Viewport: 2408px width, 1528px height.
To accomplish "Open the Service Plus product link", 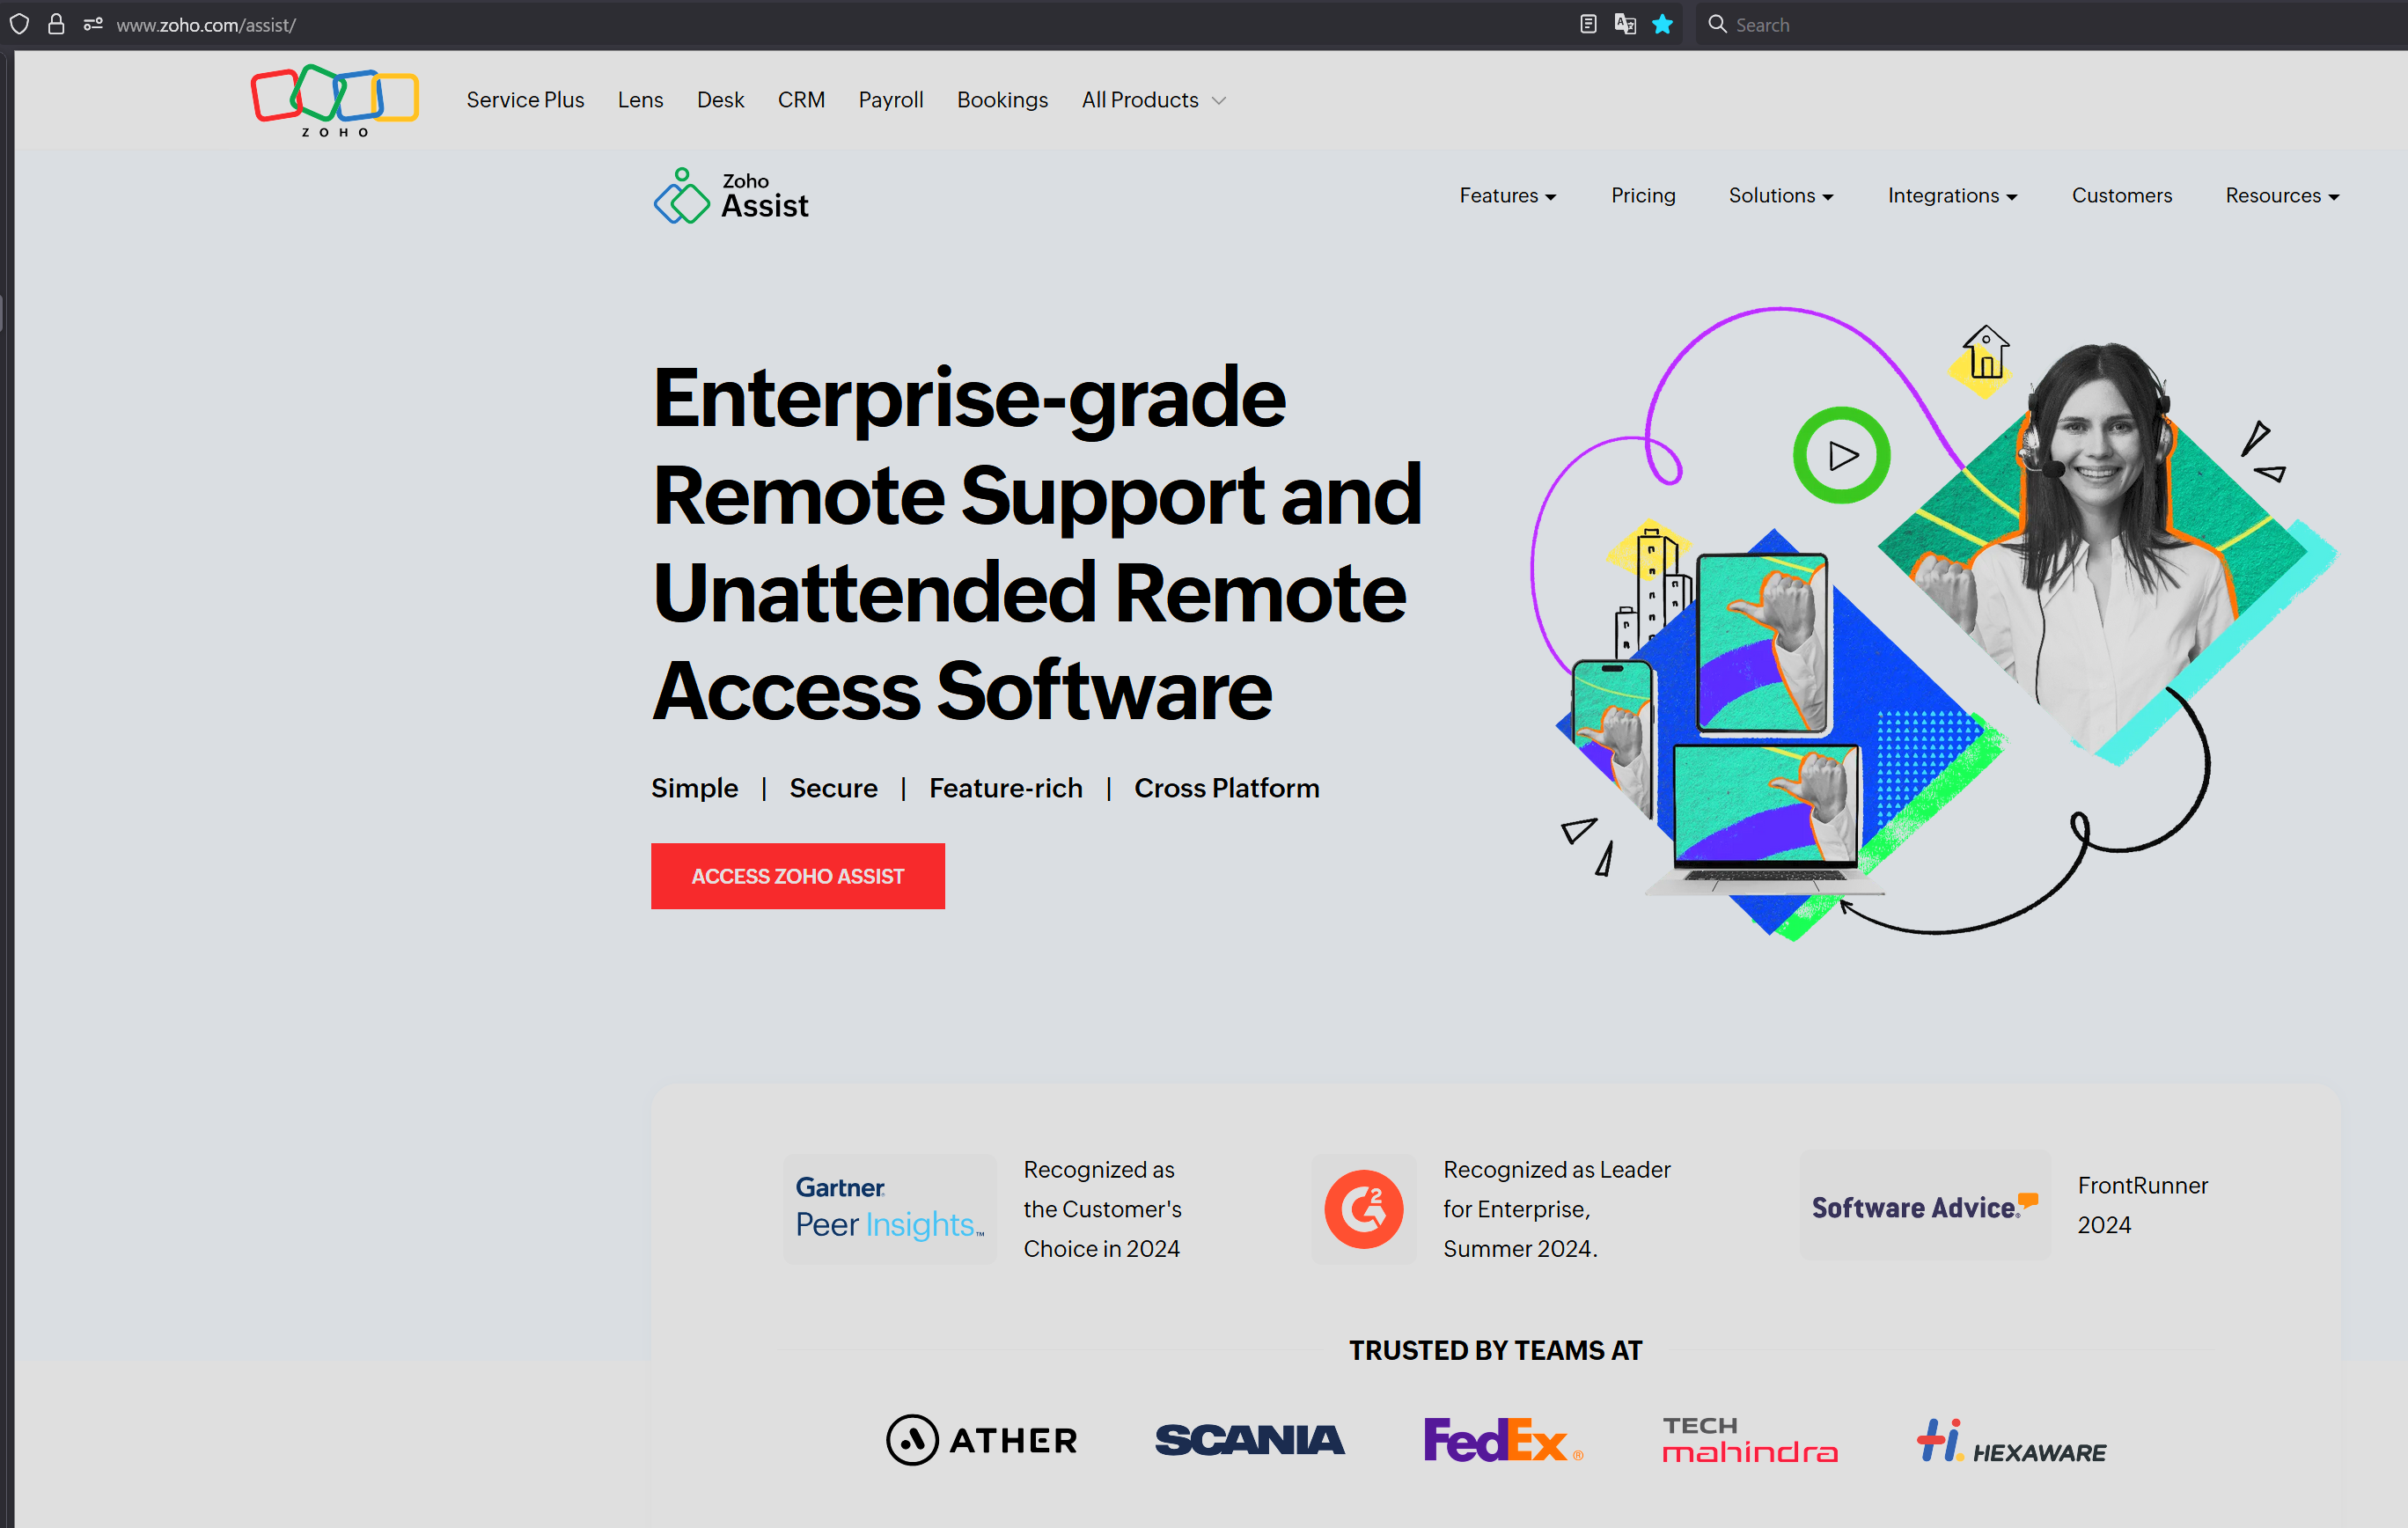I will 525,100.
